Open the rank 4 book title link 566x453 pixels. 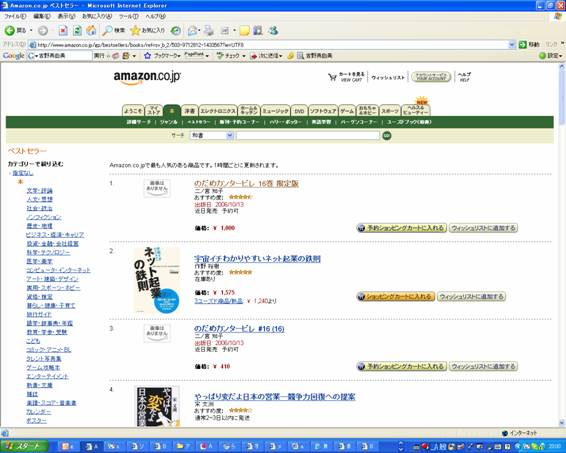point(275,397)
